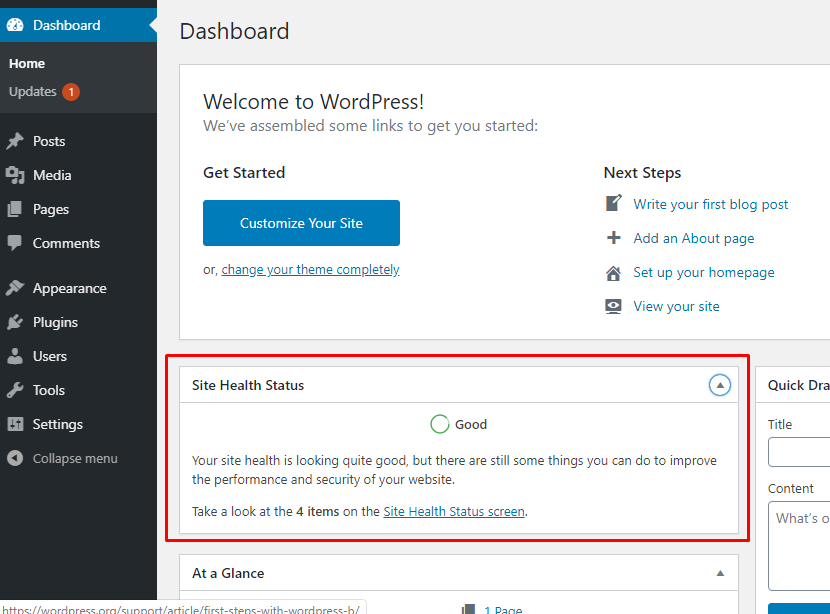Click the Tools wrench icon

[x=15, y=390]
